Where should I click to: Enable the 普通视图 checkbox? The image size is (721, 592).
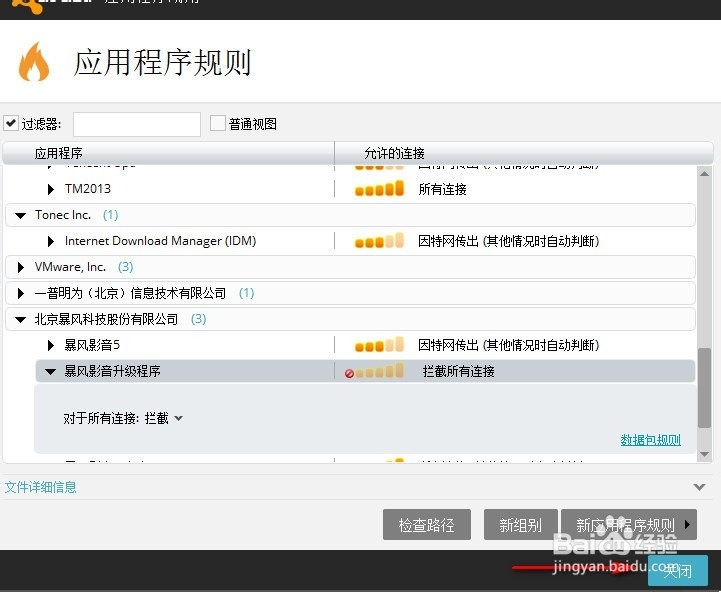point(217,123)
